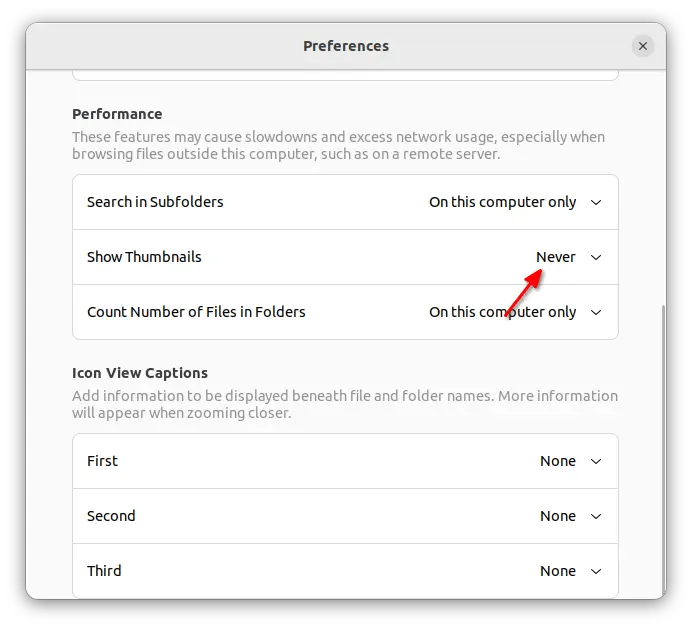Click the Show Thumbnails label
692x628 pixels.
(x=144, y=257)
